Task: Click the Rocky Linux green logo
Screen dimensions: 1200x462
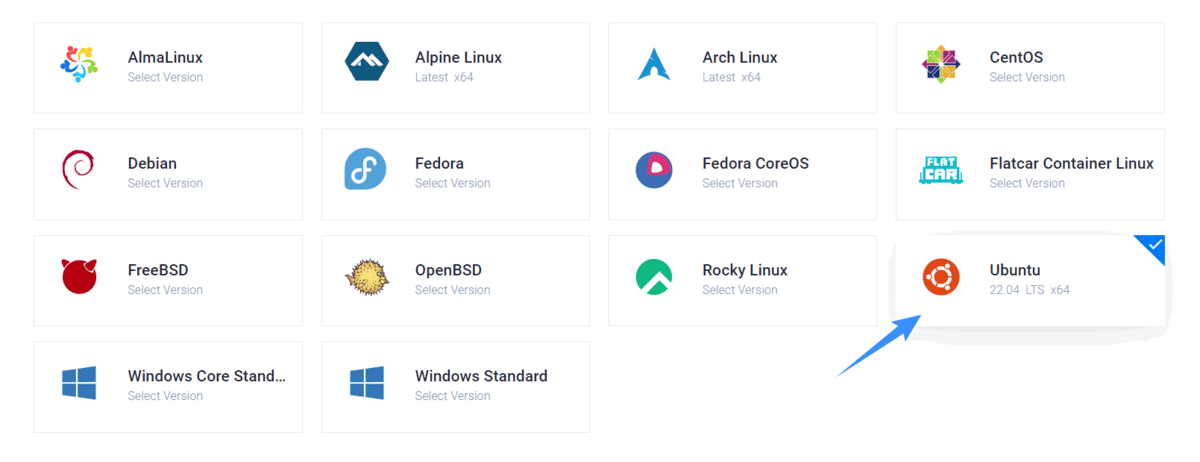Action: (654, 276)
